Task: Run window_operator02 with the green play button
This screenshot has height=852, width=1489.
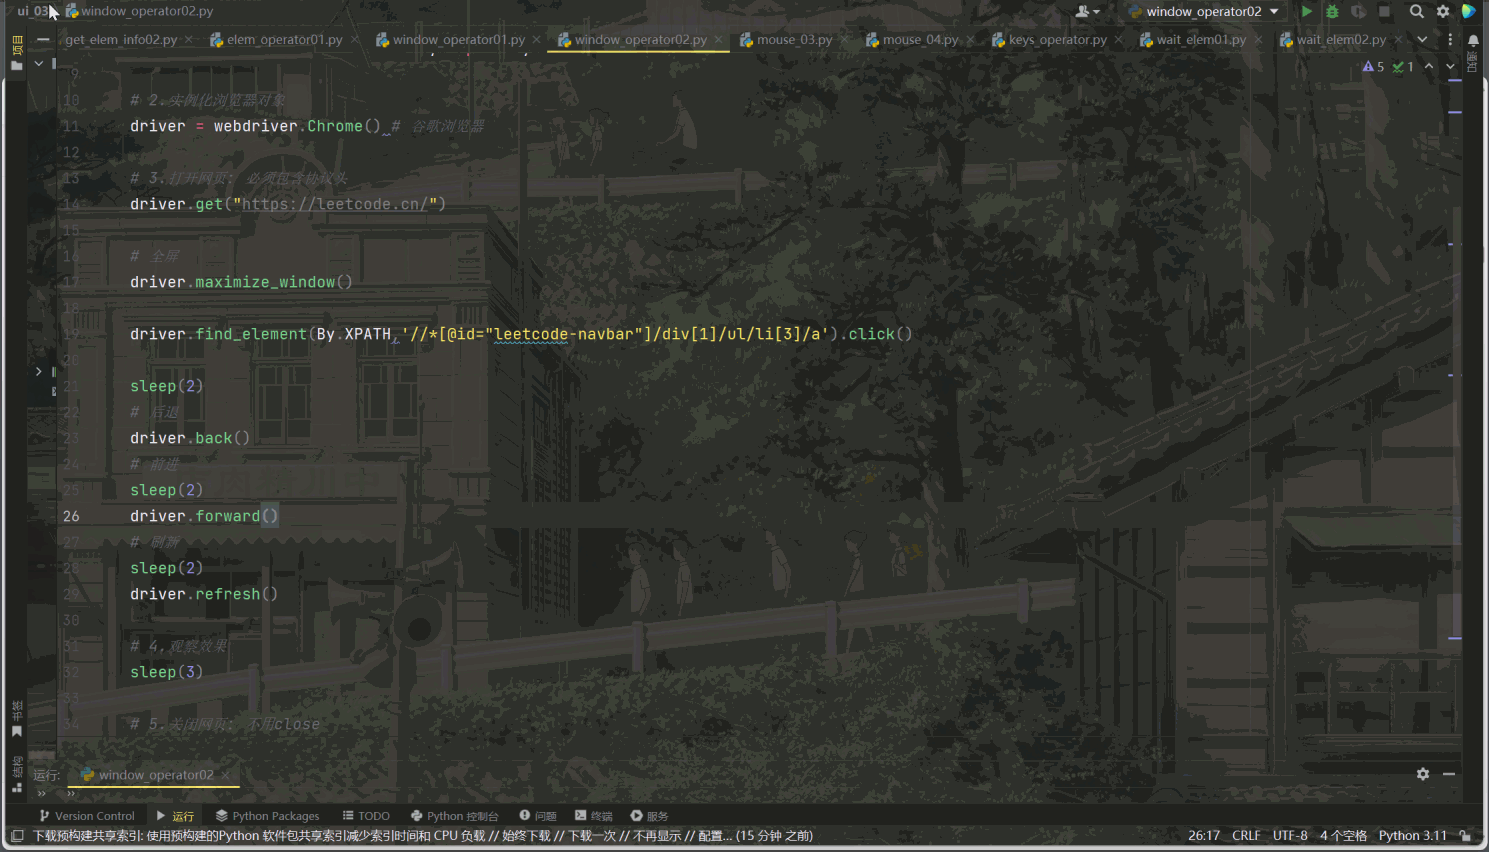Action: 1306,11
